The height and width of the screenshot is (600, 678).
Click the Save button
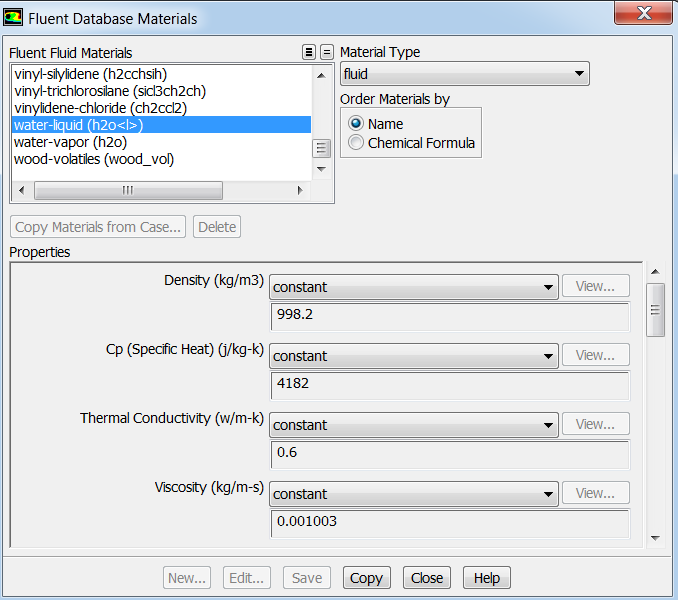point(307,578)
